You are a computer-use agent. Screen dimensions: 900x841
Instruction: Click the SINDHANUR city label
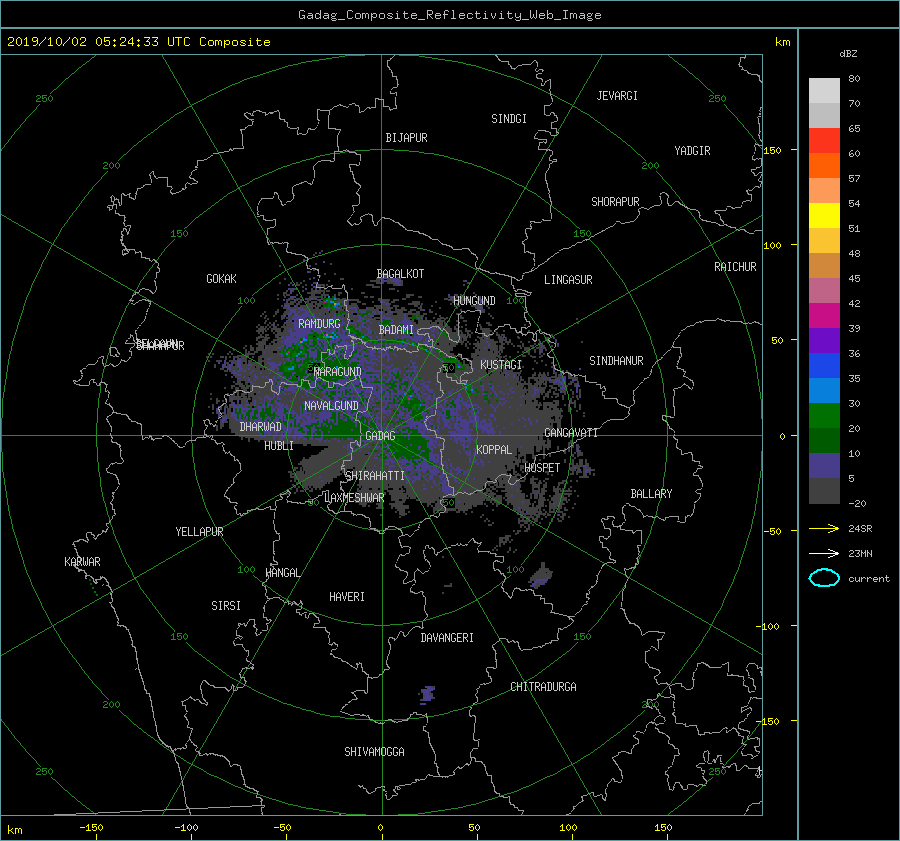pyautogui.click(x=616, y=361)
